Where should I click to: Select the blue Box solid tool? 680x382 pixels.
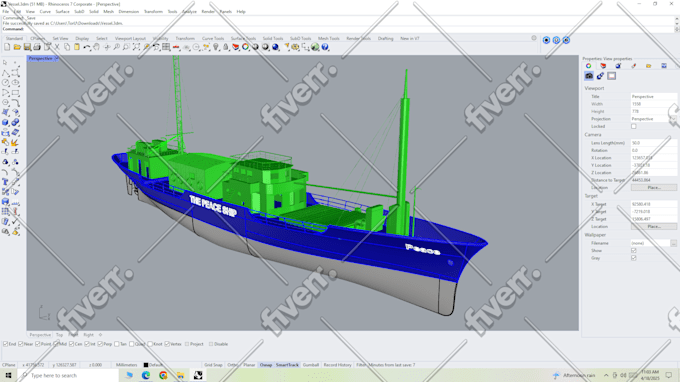point(5,122)
